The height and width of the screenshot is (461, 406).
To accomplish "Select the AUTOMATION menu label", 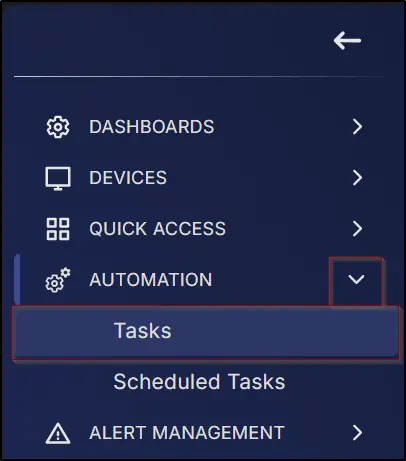I will click(151, 279).
